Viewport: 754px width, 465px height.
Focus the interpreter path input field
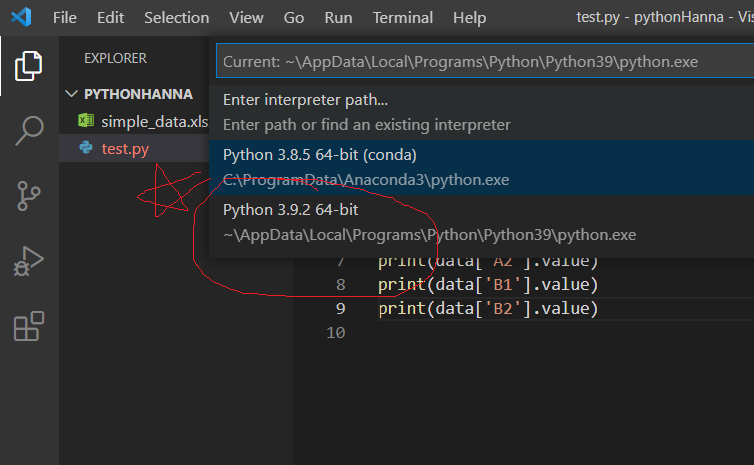[x=485, y=61]
